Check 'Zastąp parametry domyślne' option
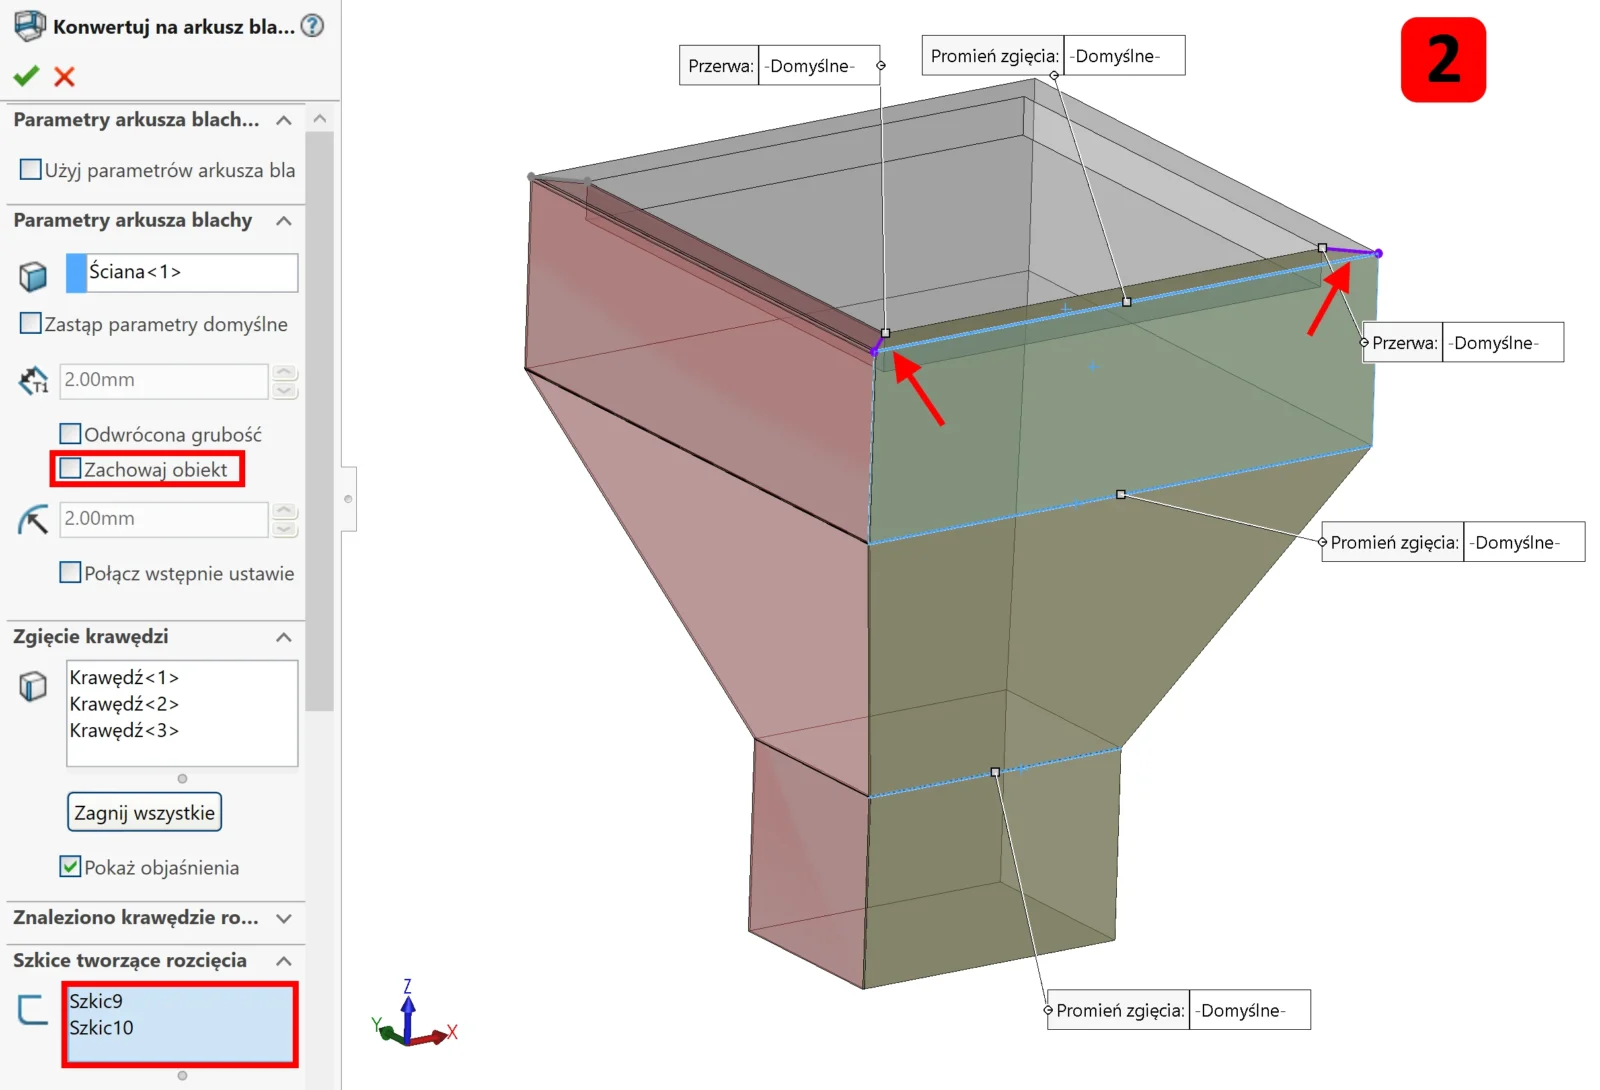Viewport: 1600px width, 1090px height. [x=31, y=323]
